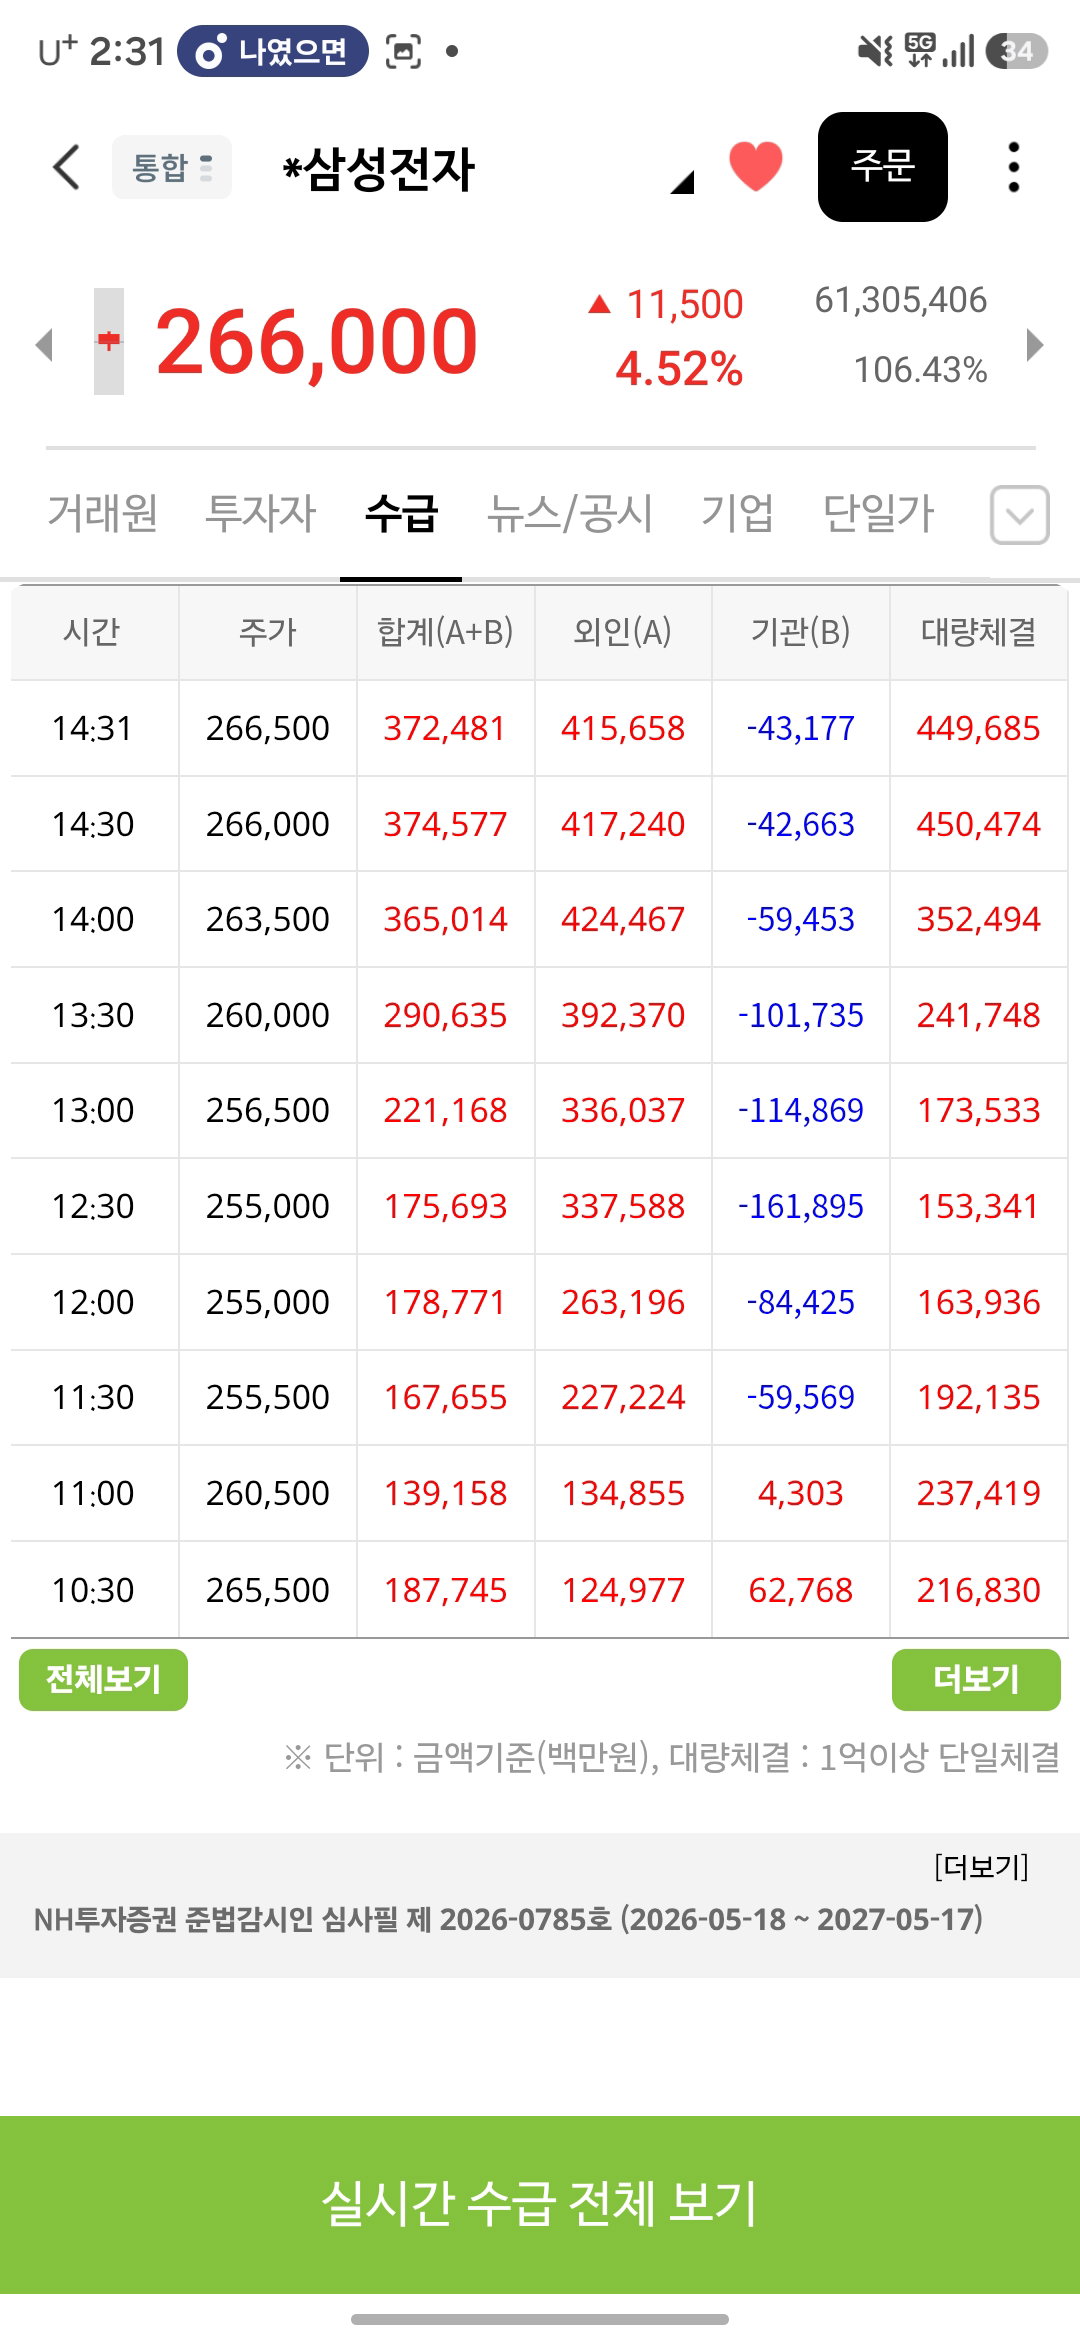This screenshot has width=1080, height=2340.
Task: Tap the 대량체결 column header
Action: click(x=978, y=632)
